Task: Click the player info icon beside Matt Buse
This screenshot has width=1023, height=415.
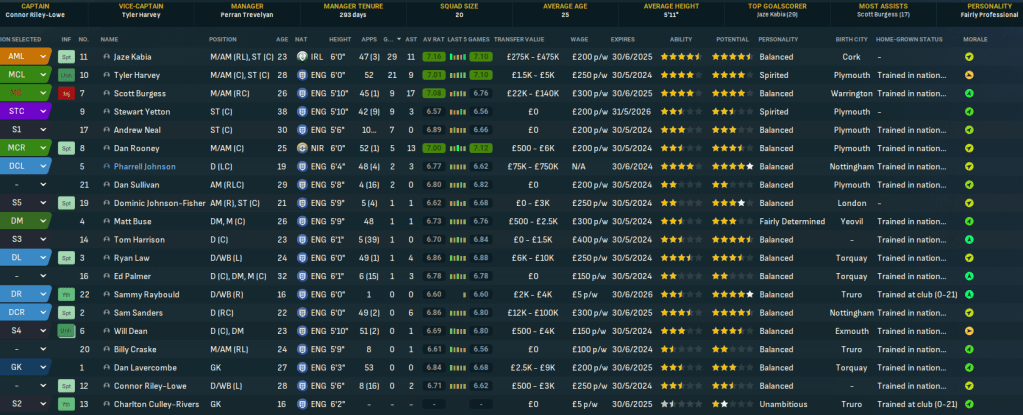Action: click(107, 221)
